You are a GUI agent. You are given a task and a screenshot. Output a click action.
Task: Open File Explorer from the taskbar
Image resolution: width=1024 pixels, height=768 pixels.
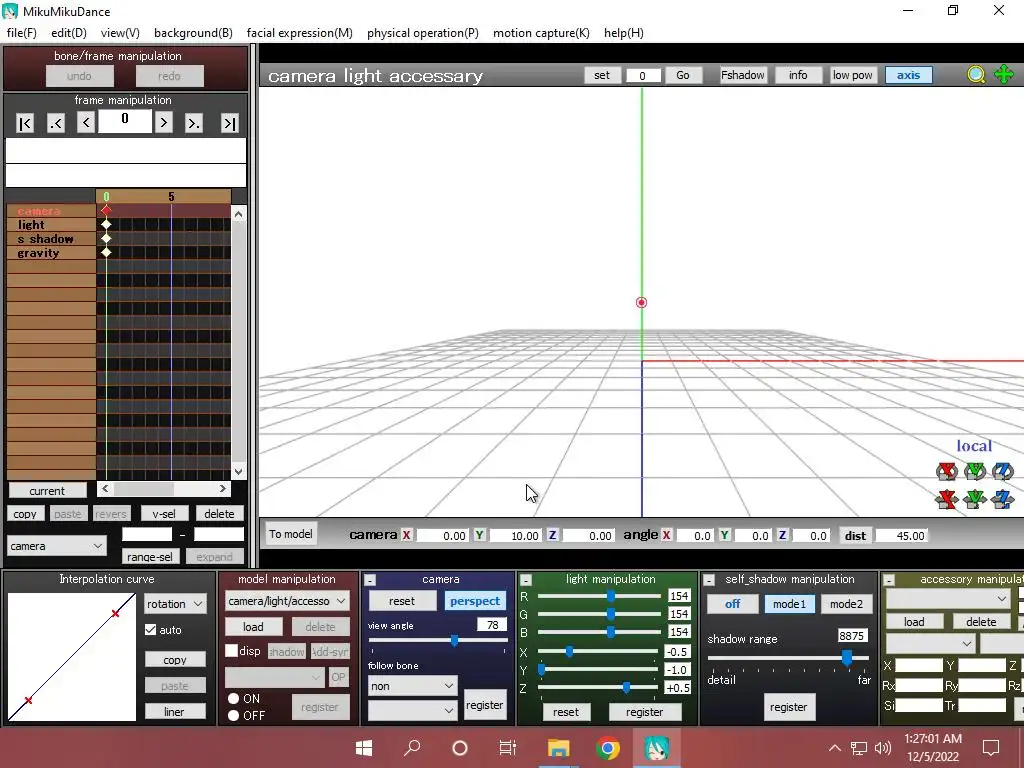pos(558,748)
